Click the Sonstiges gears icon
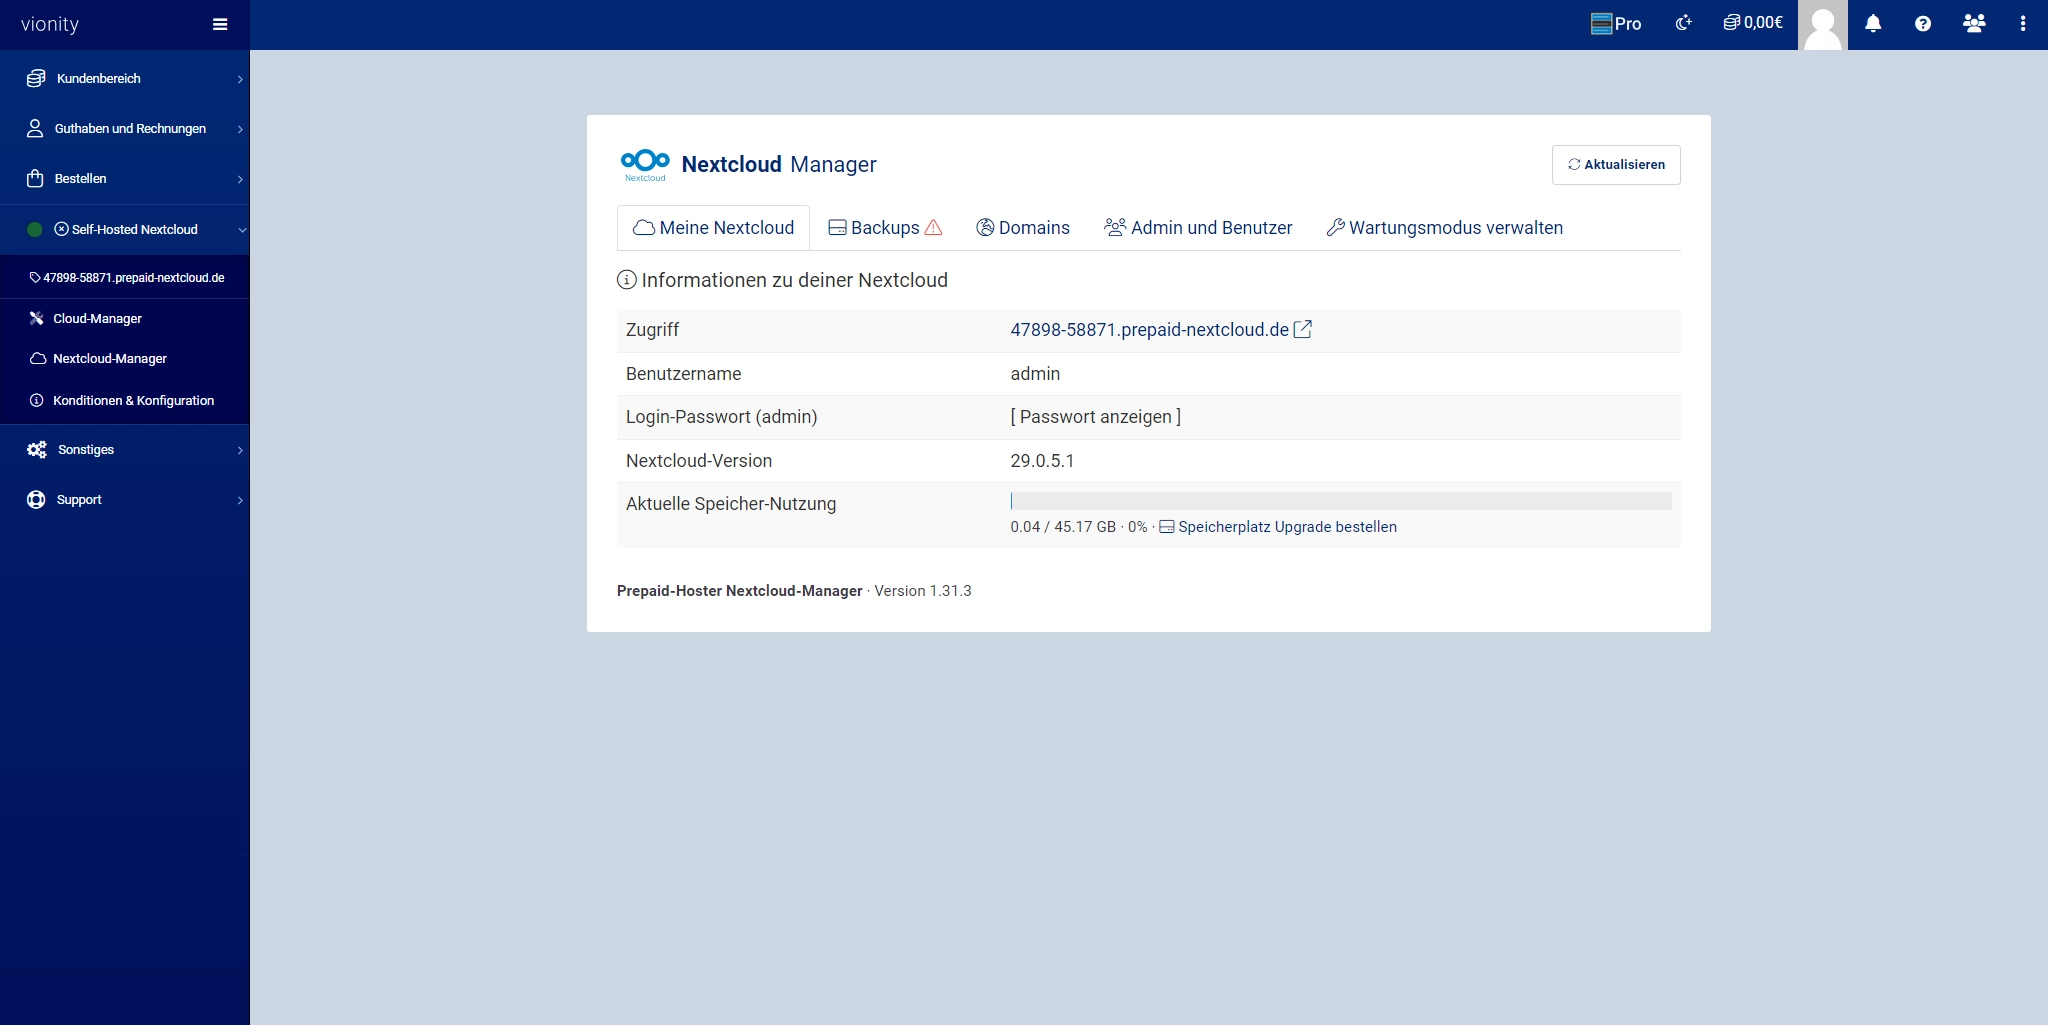 (37, 449)
